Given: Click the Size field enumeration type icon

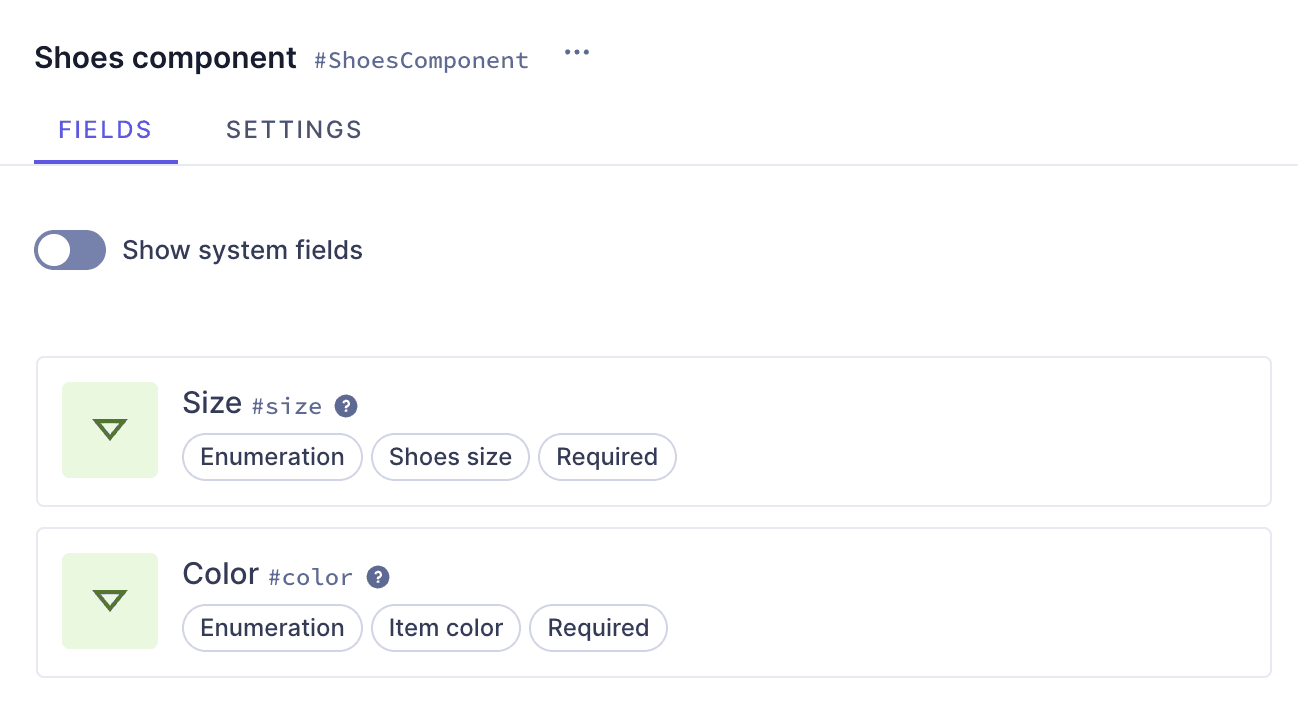Looking at the screenshot, I should 110,430.
